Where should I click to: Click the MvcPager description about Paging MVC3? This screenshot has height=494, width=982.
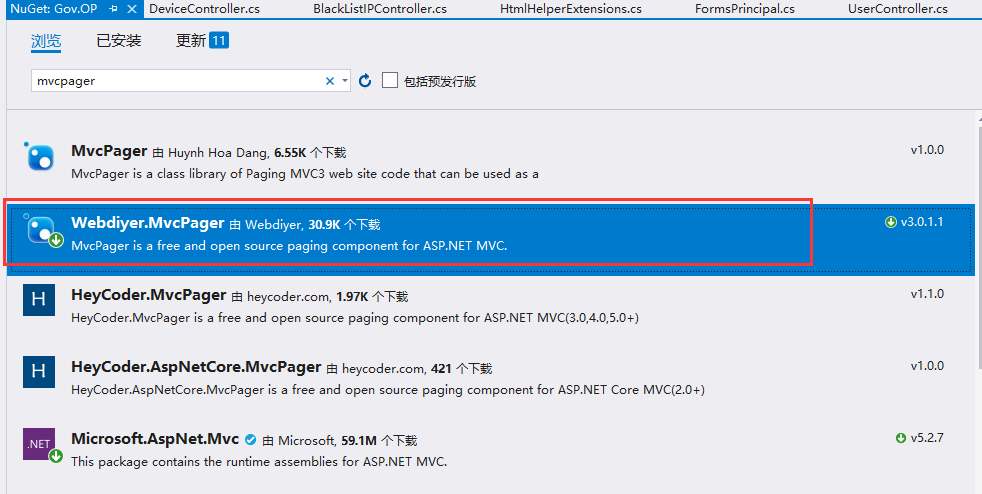coord(305,174)
